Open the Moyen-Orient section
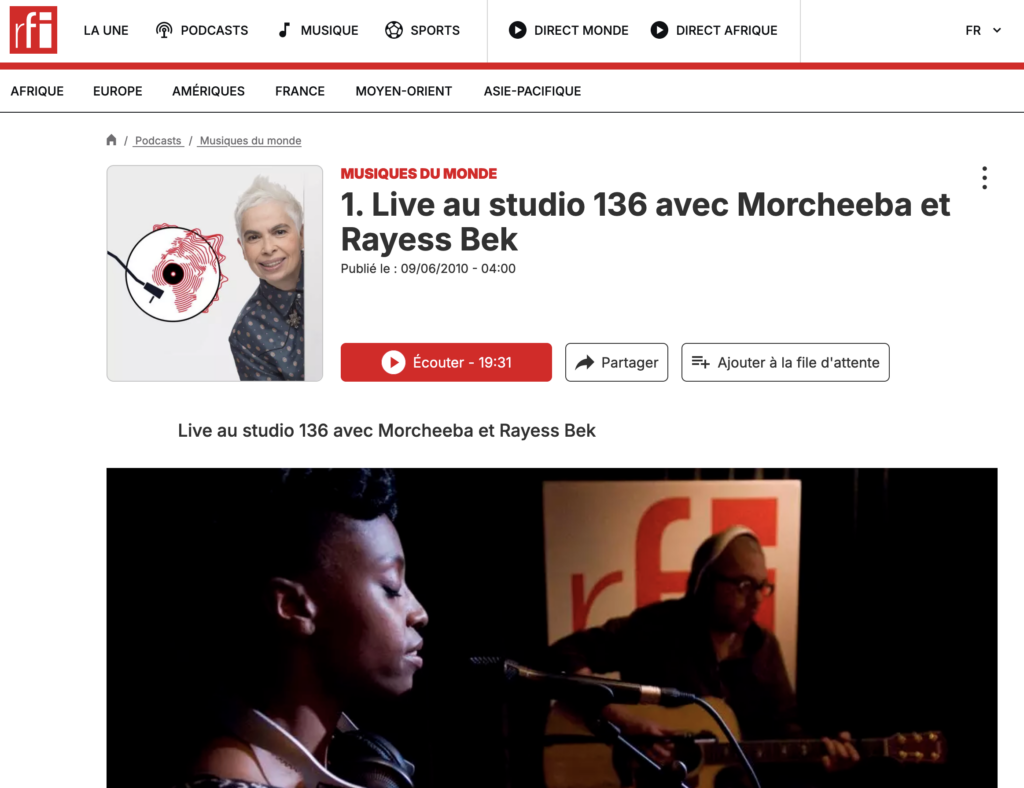Image resolution: width=1024 pixels, height=788 pixels. (404, 91)
